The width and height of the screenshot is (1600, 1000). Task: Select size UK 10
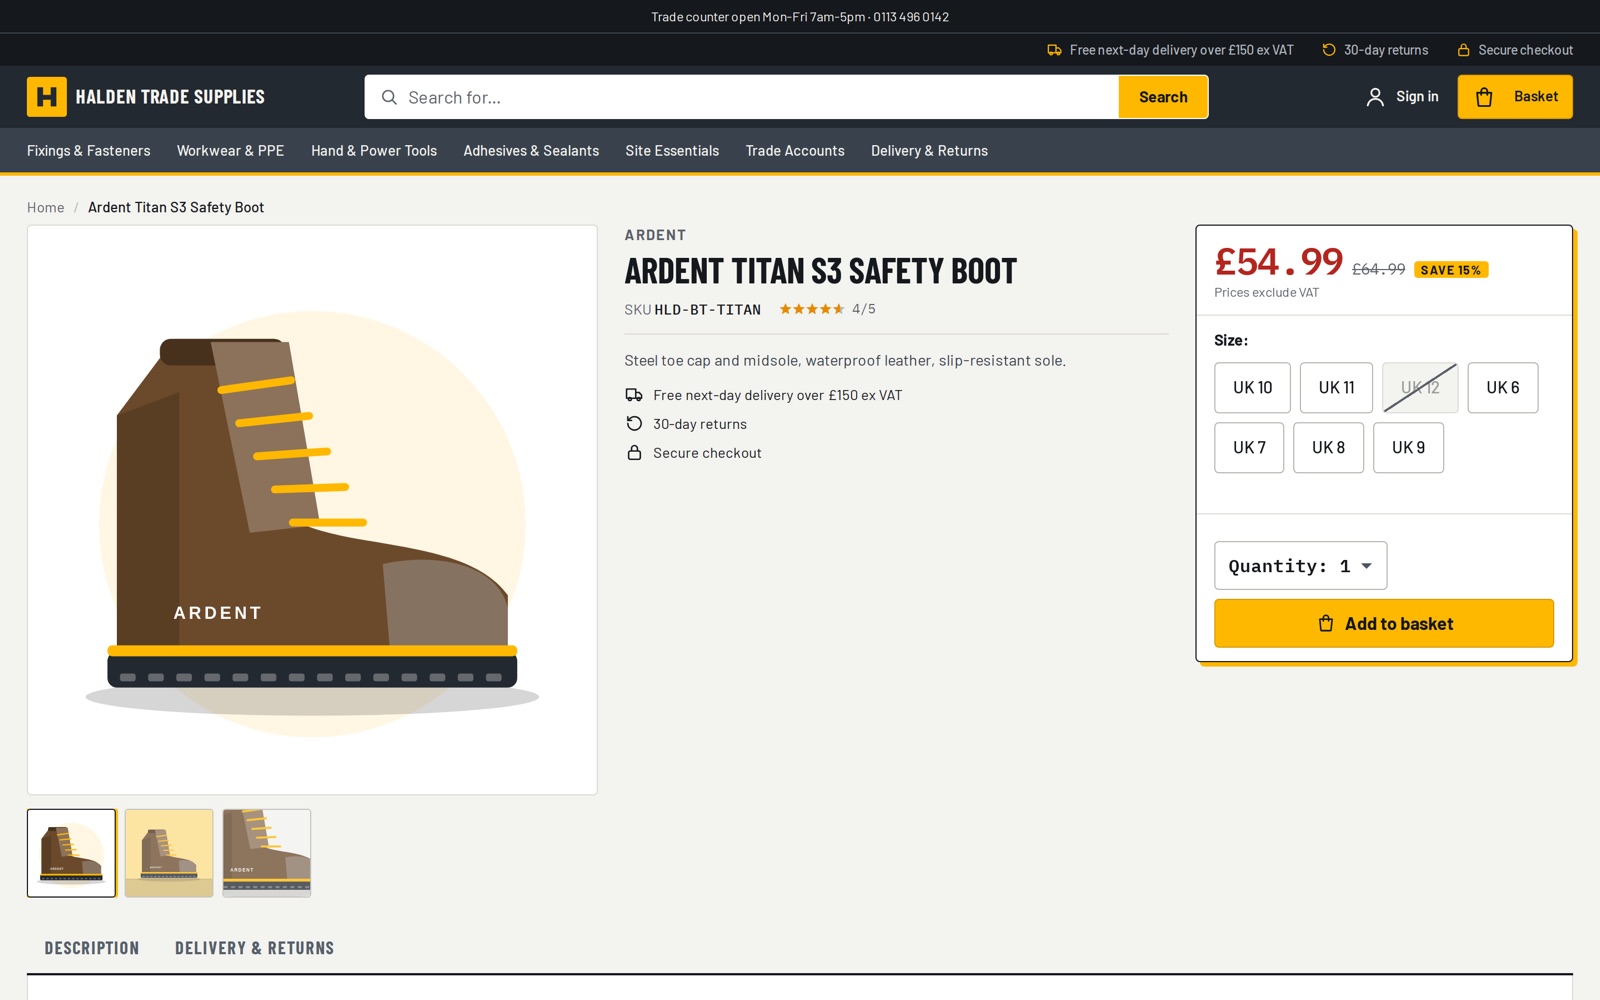[x=1252, y=388]
